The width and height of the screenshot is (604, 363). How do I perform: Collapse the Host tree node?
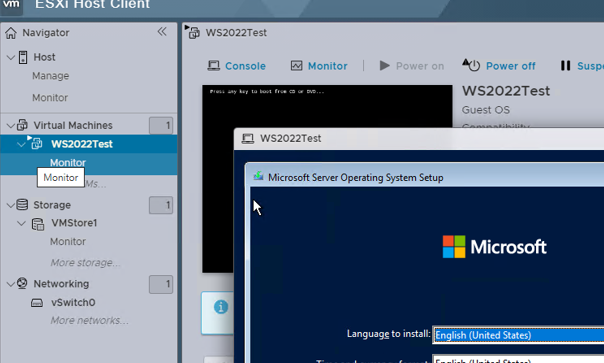click(11, 57)
